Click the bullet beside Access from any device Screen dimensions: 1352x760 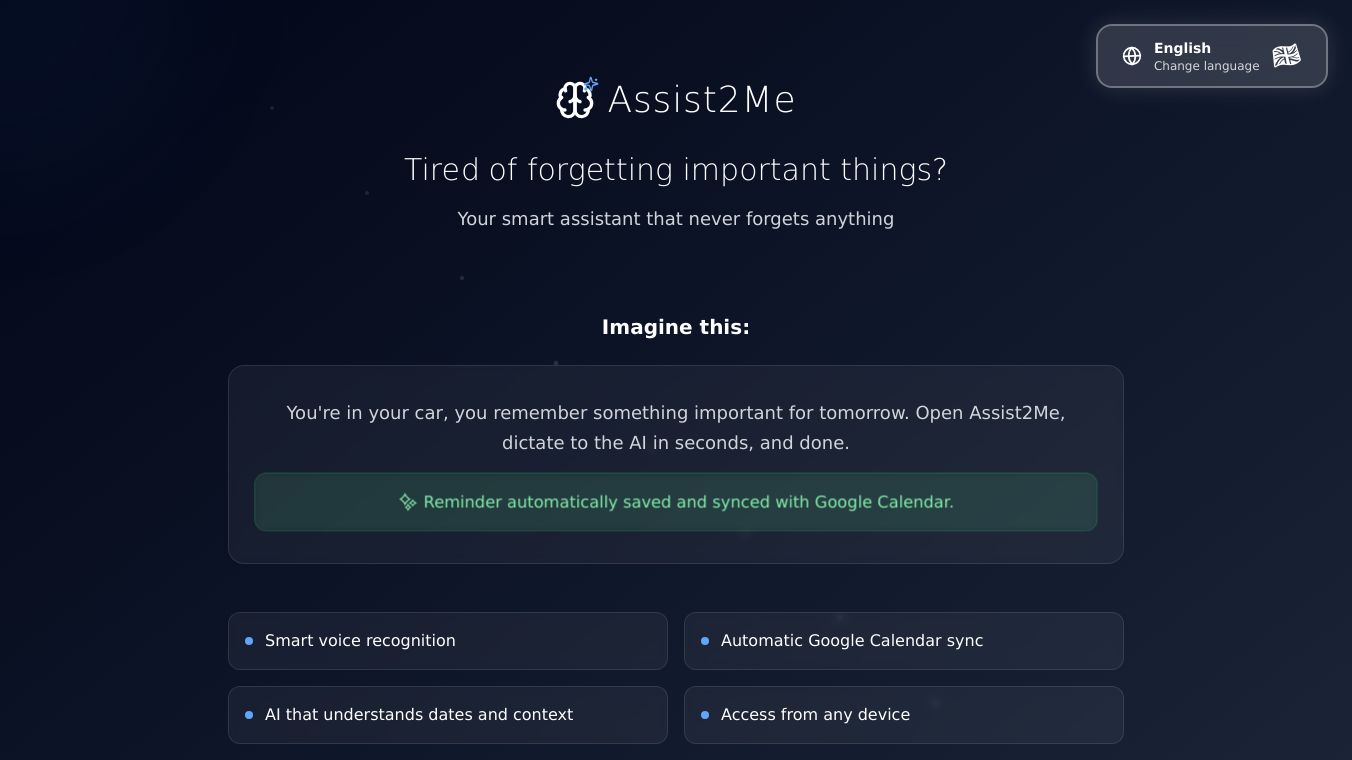pyautogui.click(x=705, y=715)
